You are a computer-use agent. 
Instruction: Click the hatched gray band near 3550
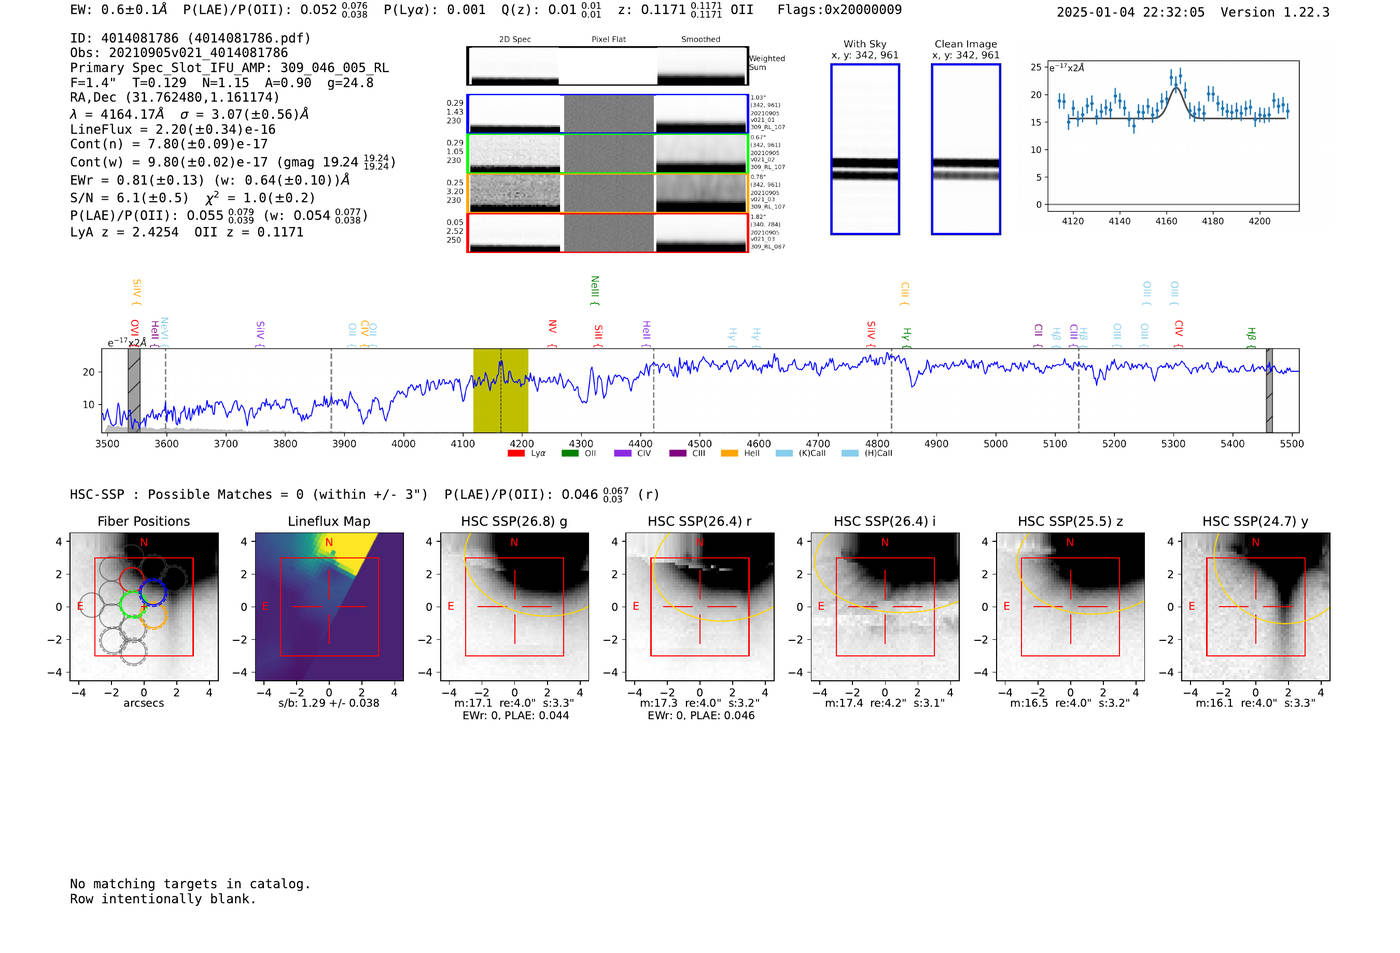click(134, 390)
